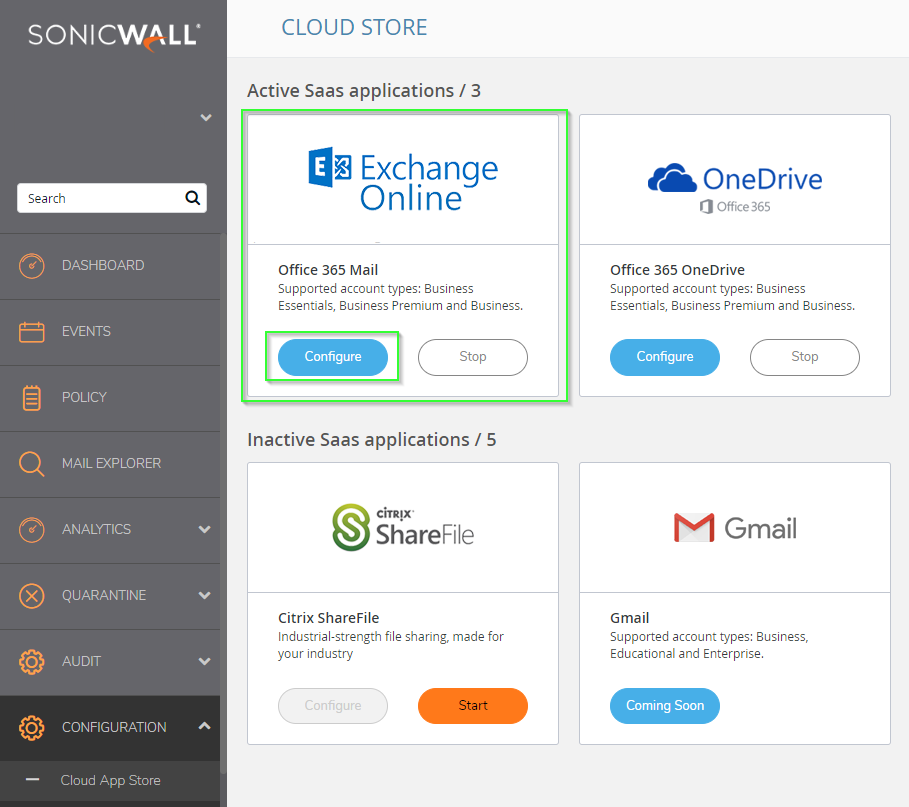Image resolution: width=909 pixels, height=807 pixels.
Task: Click the Quarantine X-circle icon
Action: click(x=31, y=596)
